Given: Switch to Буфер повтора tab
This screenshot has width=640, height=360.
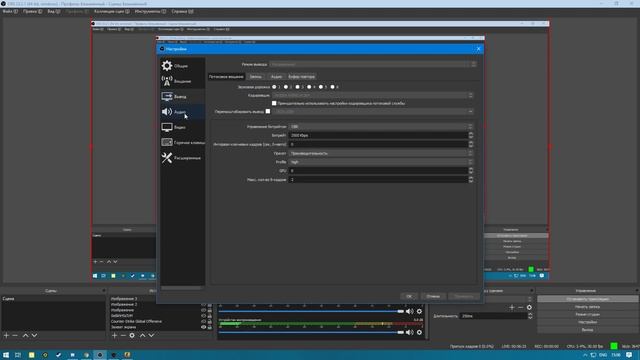Looking at the screenshot, I should point(302,77).
